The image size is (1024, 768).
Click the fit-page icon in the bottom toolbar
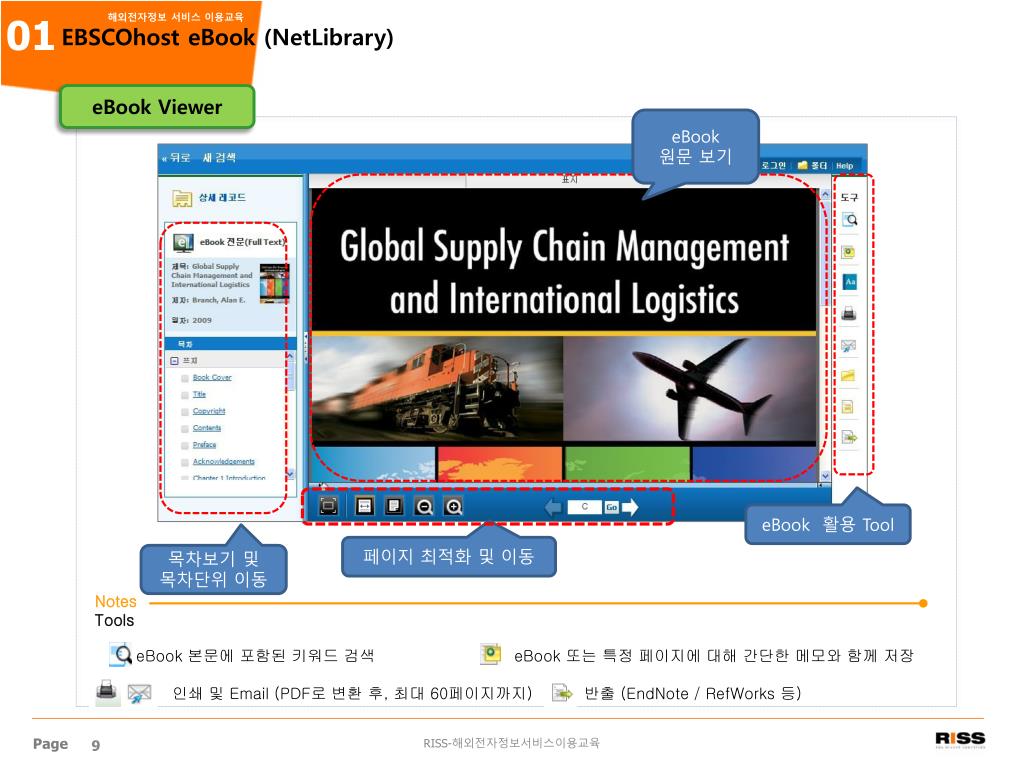click(394, 505)
